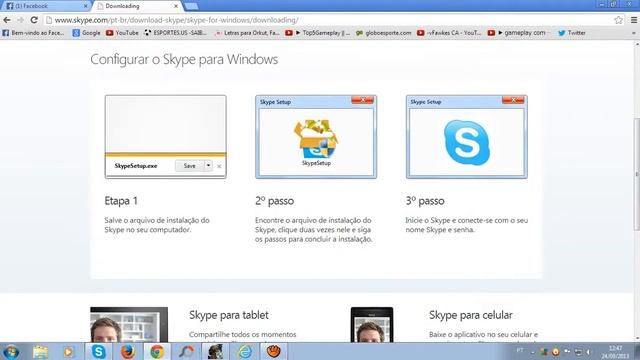
Task: Open the Chrome menu icon
Action: [x=634, y=20]
